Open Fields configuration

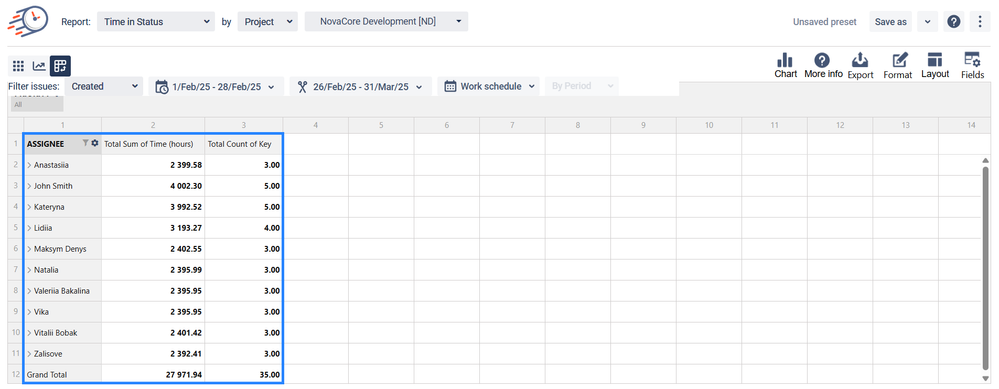(x=972, y=66)
